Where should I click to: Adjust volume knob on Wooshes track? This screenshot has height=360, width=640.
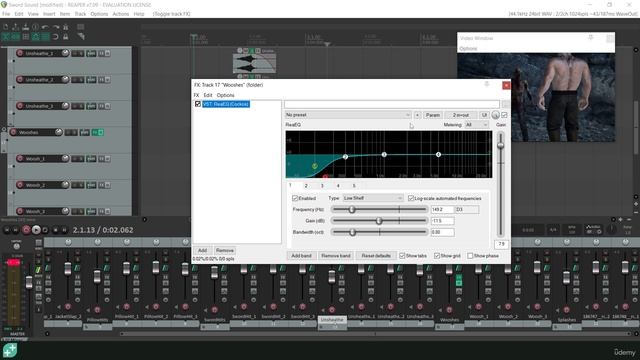58,132
